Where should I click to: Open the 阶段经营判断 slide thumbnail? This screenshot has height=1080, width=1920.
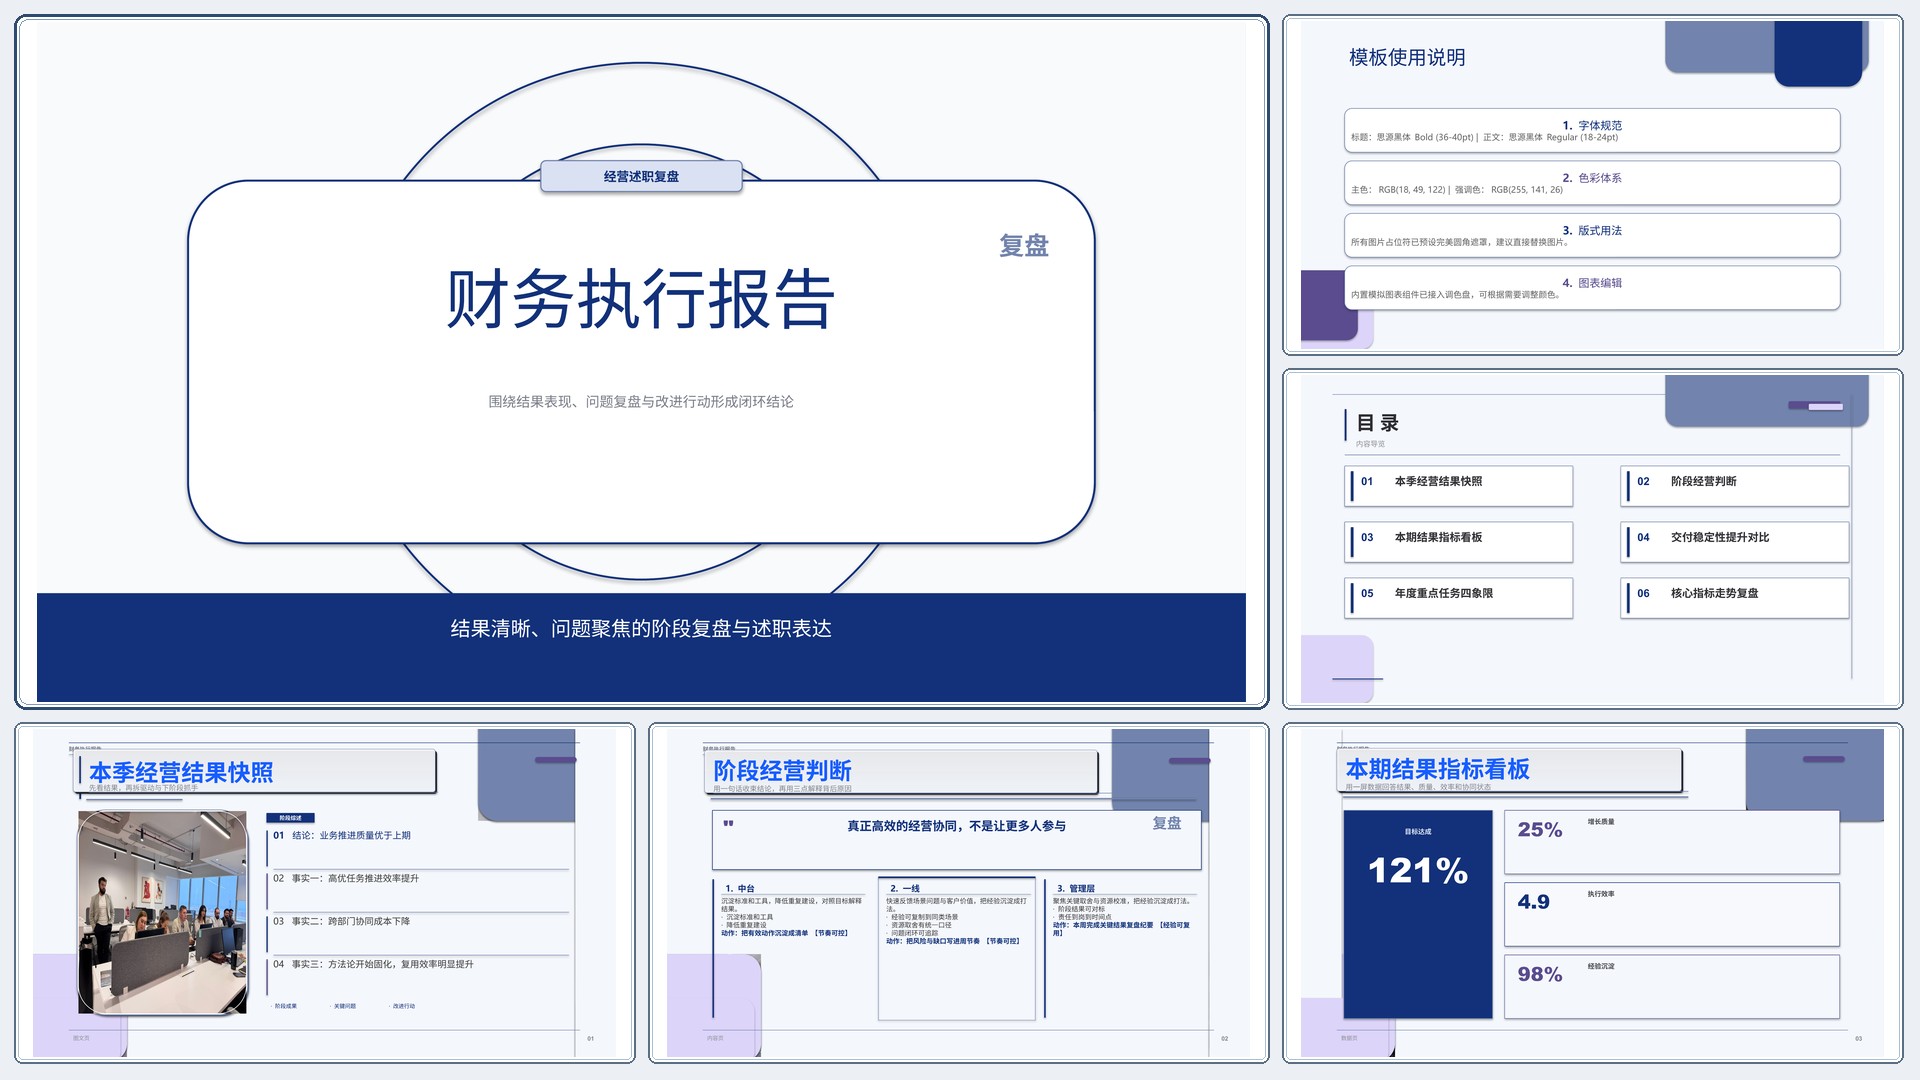pyautogui.click(x=959, y=892)
